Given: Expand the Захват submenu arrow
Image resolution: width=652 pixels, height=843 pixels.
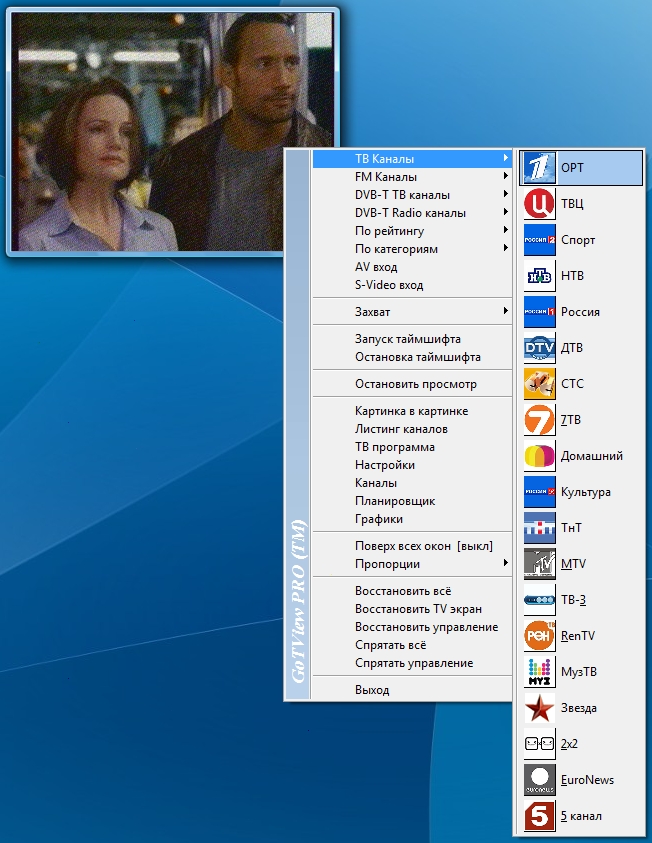Looking at the screenshot, I should point(506,311).
